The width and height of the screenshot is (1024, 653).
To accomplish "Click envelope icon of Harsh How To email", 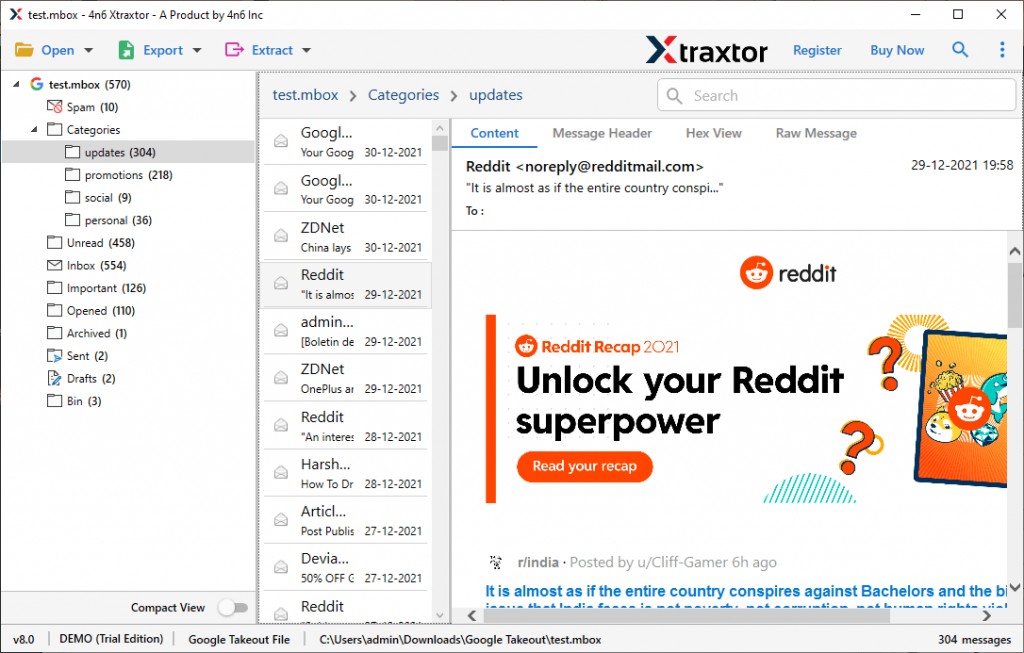I will point(281,472).
